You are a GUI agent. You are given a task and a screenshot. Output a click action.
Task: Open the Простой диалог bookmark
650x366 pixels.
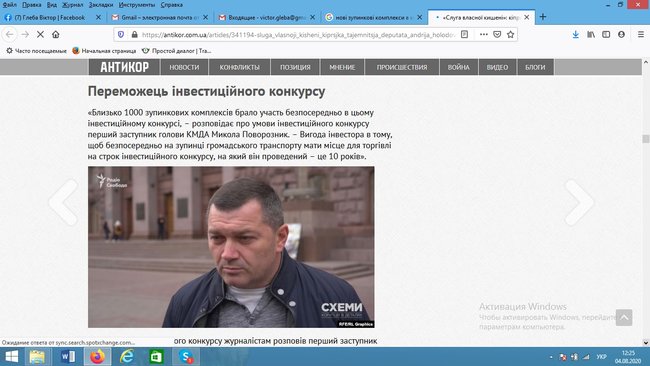click(177, 51)
